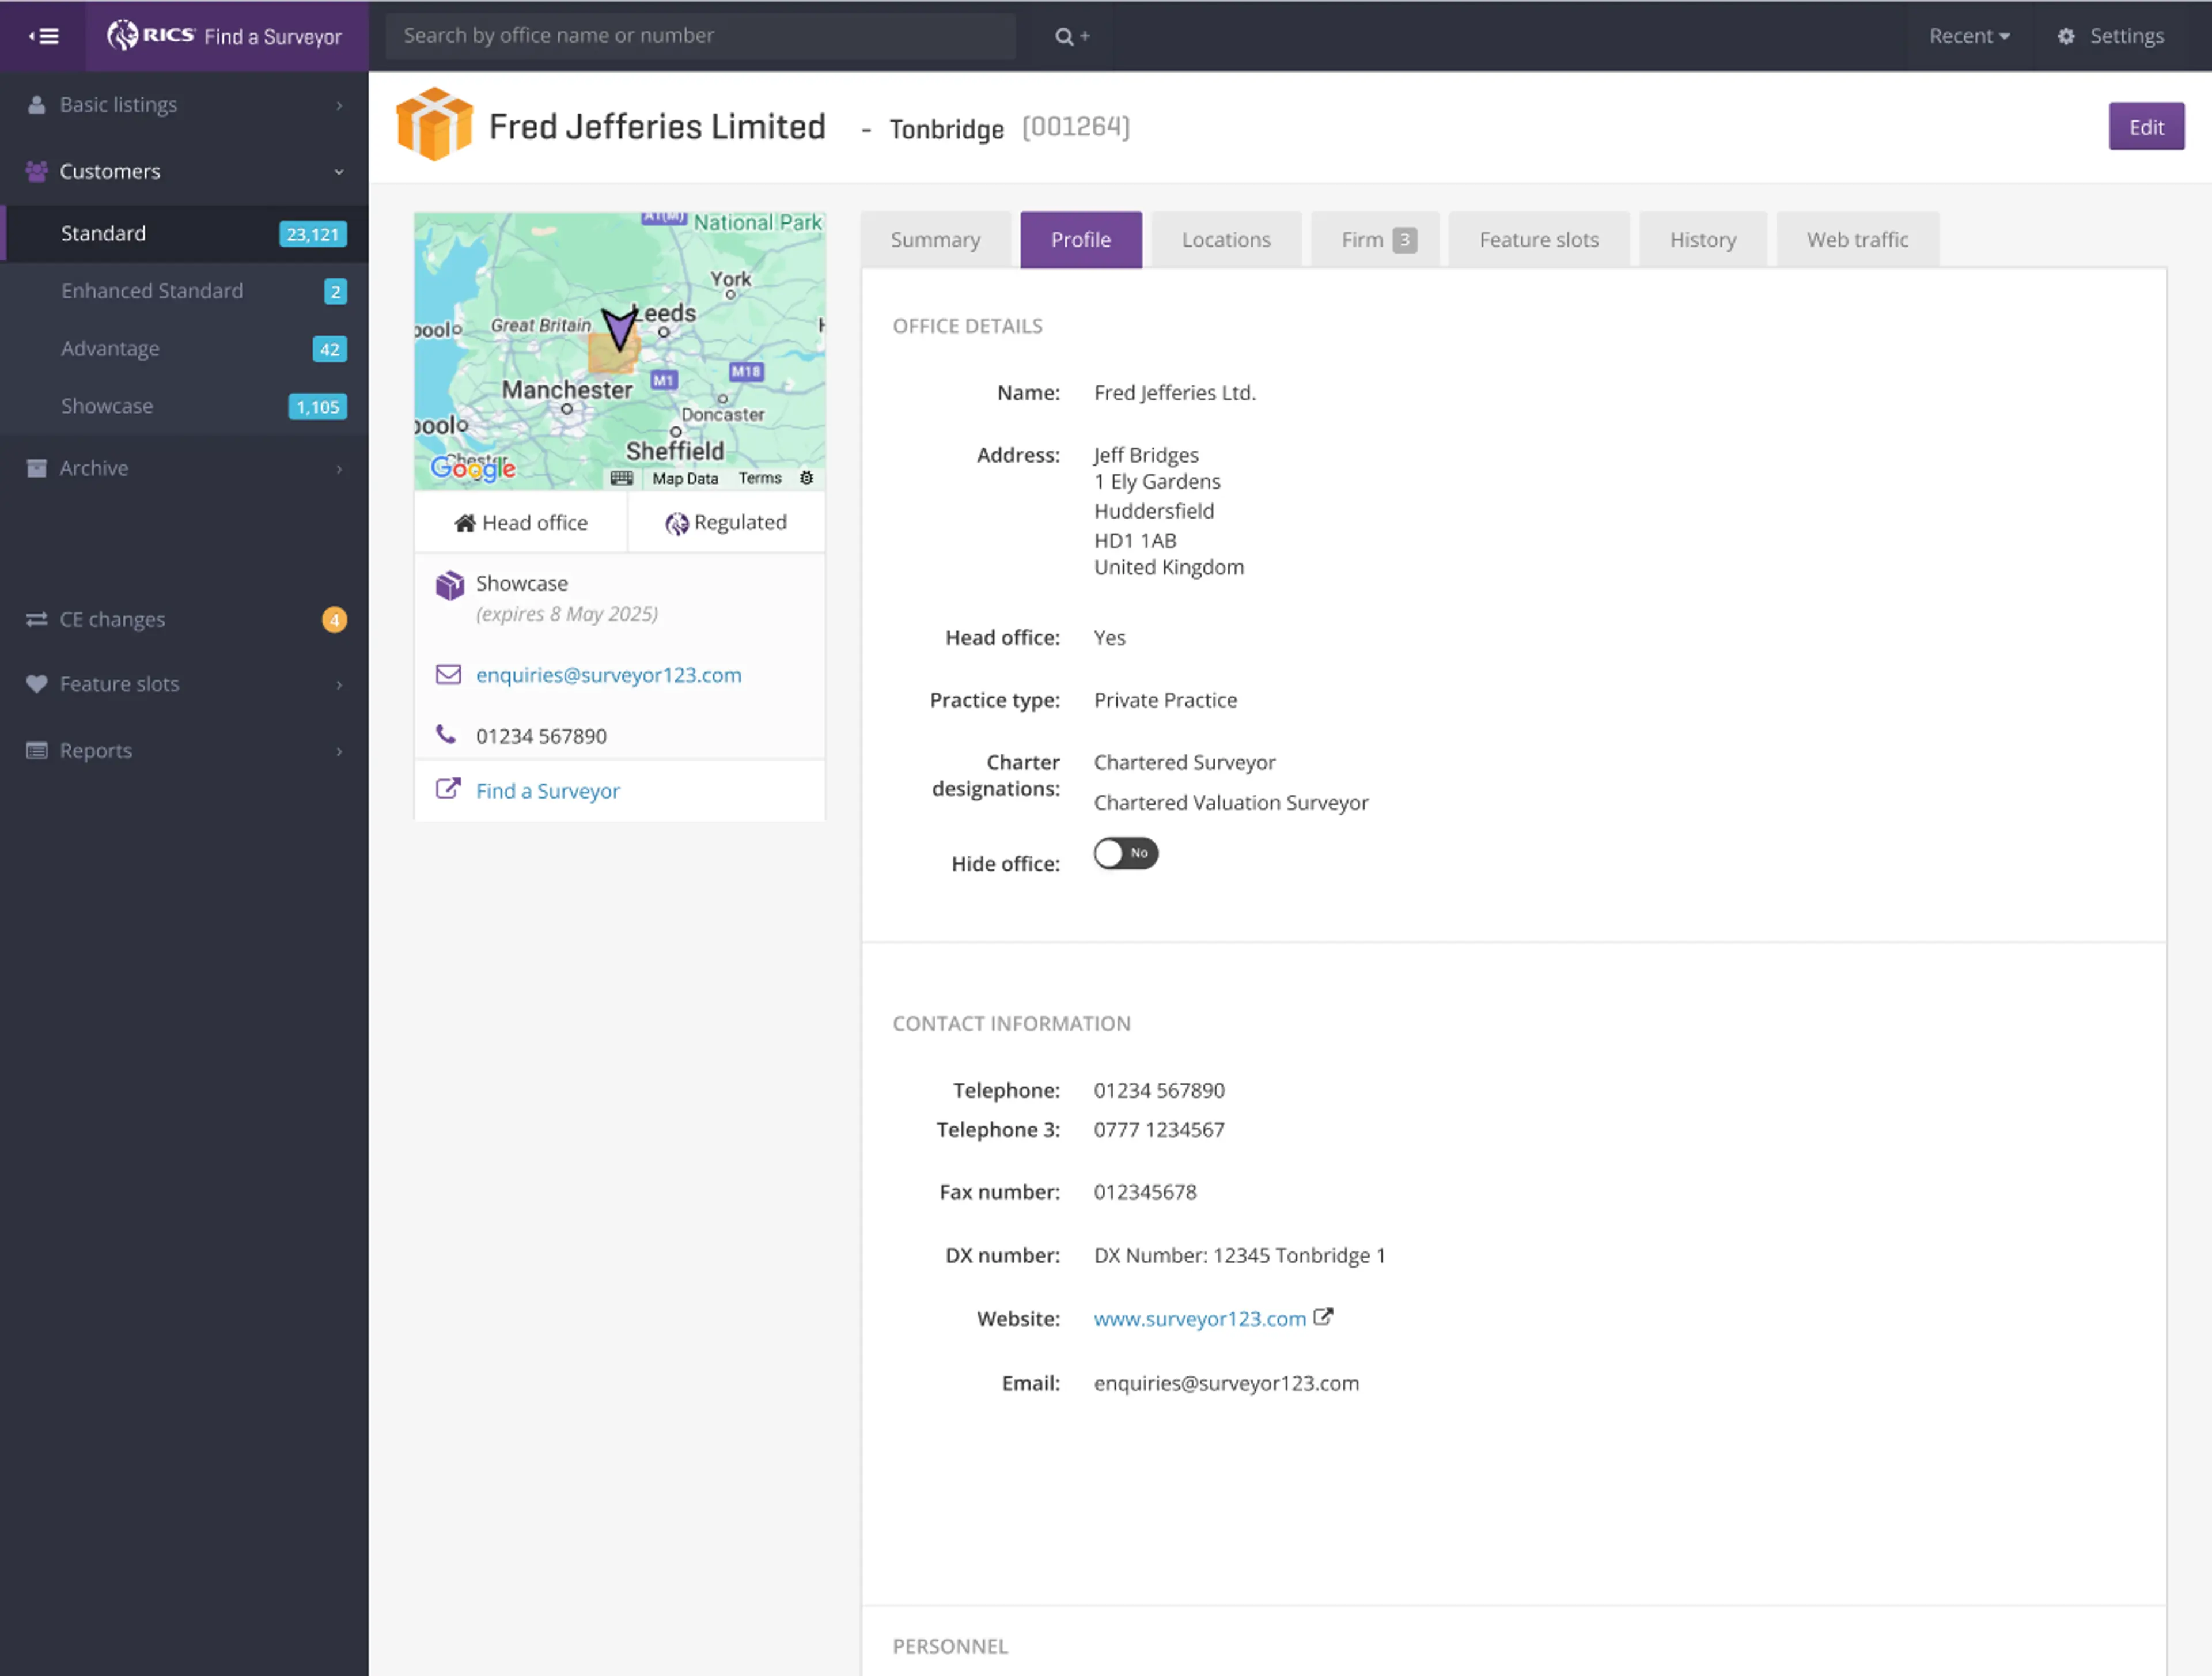The image size is (2212, 1676).
Task: Open the Web traffic tab
Action: coord(1856,240)
